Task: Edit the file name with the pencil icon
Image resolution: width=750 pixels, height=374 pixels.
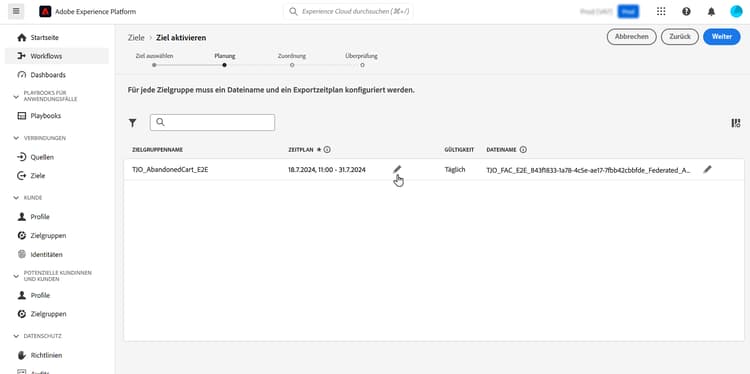Action: pos(707,169)
